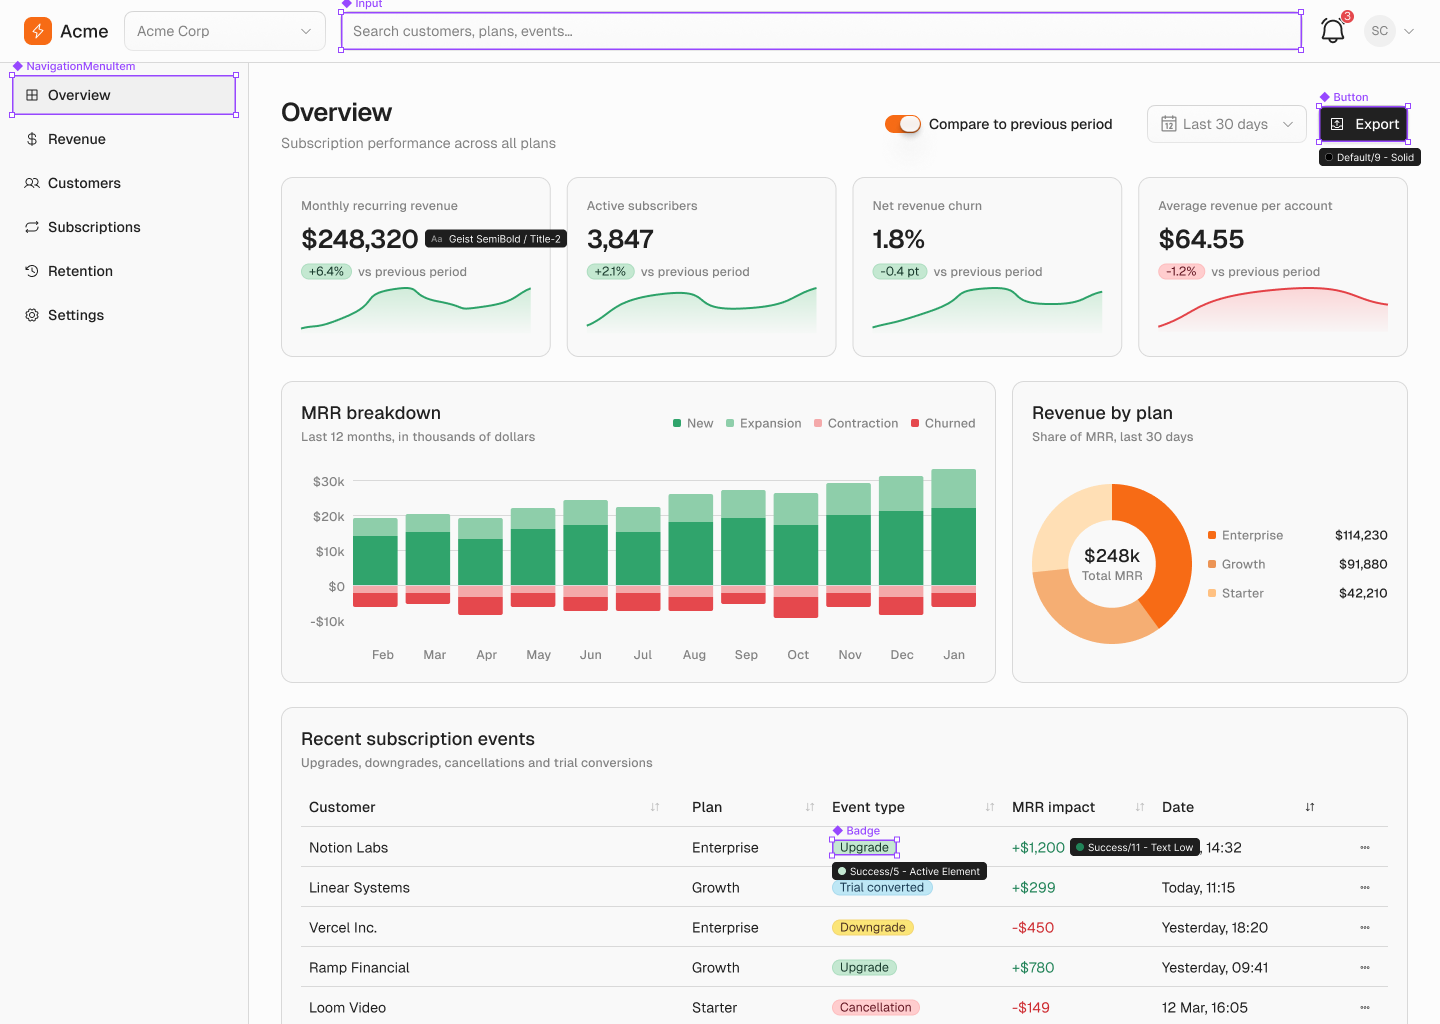Click the +$1,200 MRR impact value
Screen dimensions: 1440x1024
tap(1038, 848)
